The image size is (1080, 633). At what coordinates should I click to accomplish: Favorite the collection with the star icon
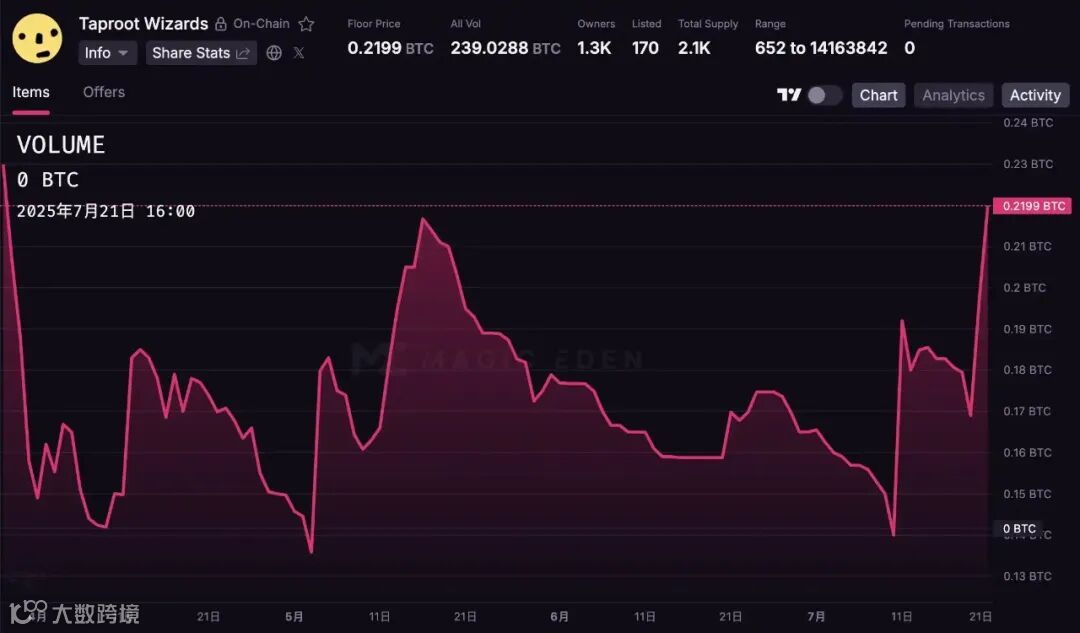[307, 24]
